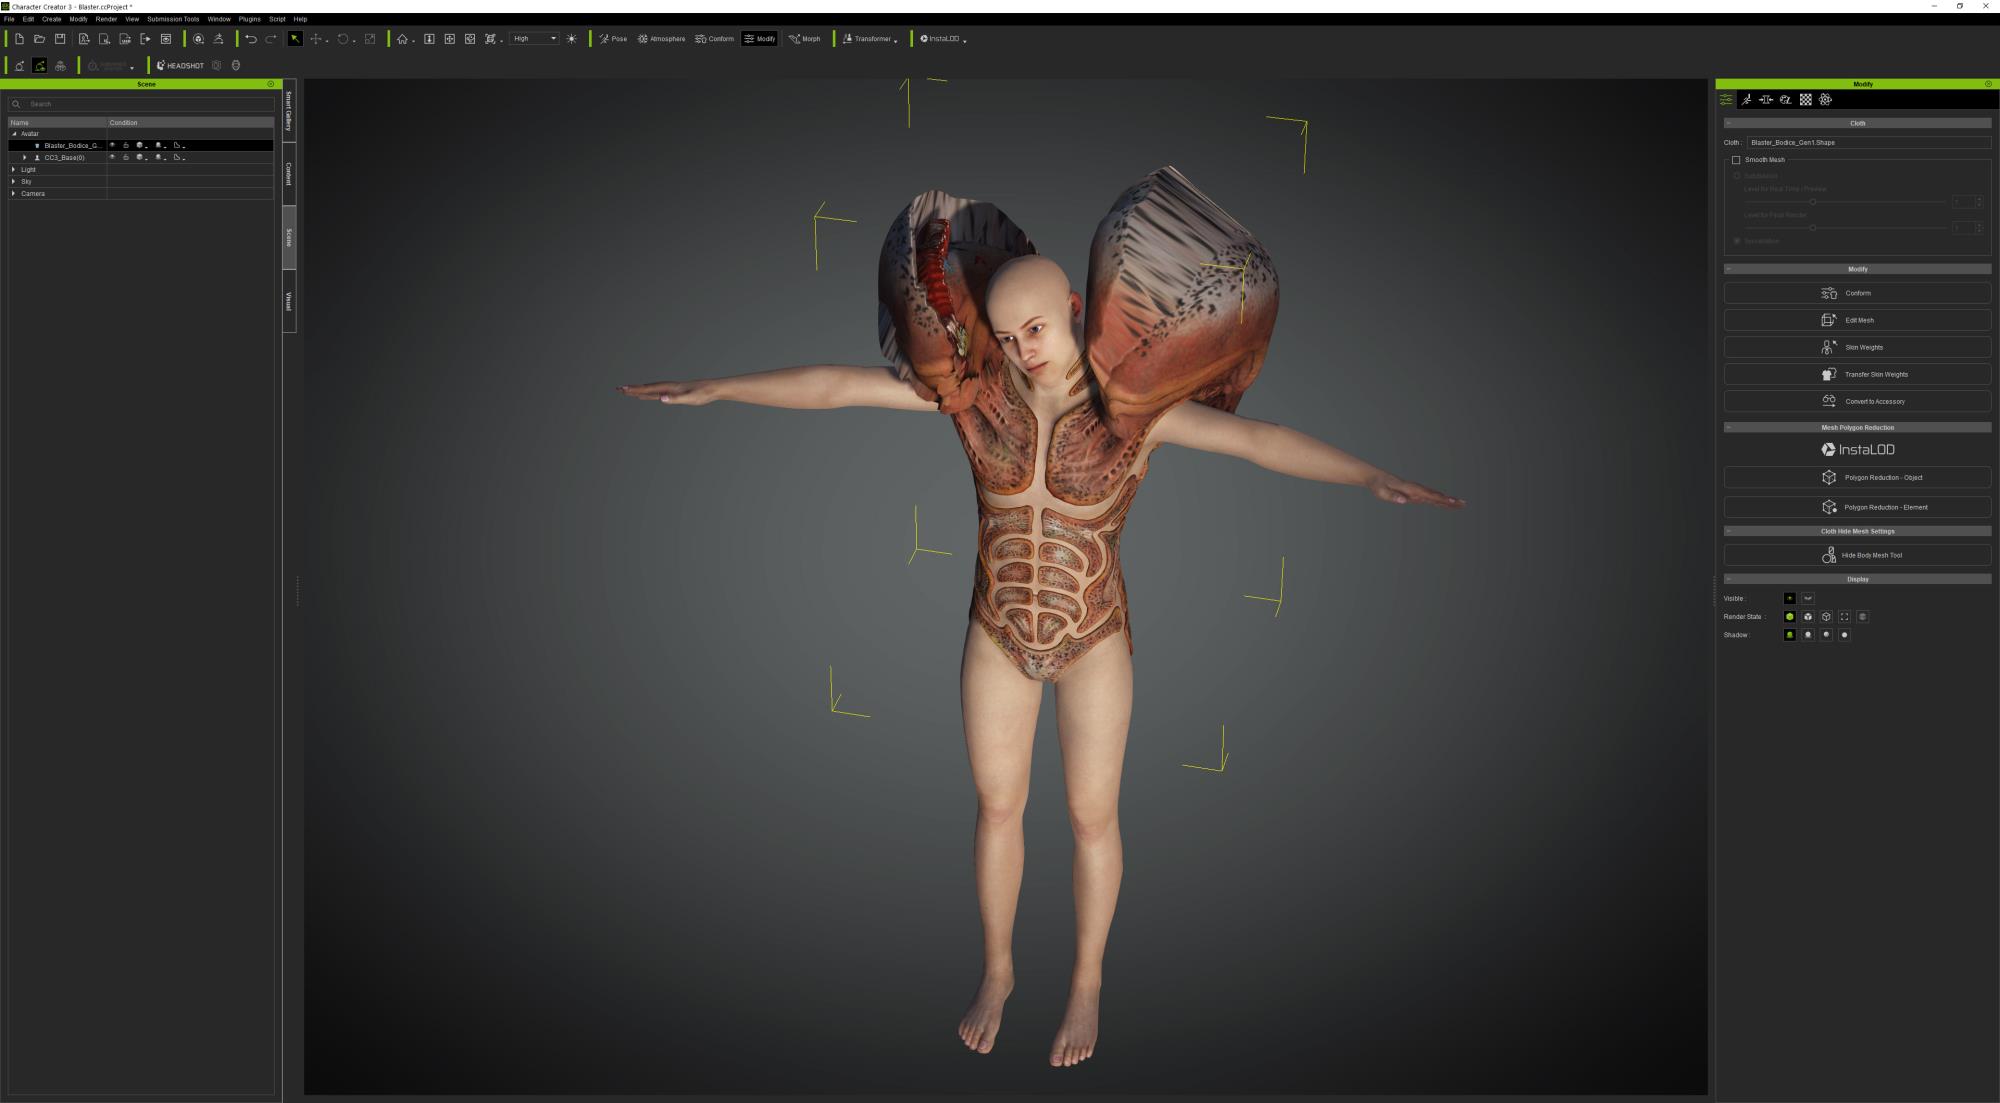
Task: Expand the Light tree node
Action: point(14,170)
